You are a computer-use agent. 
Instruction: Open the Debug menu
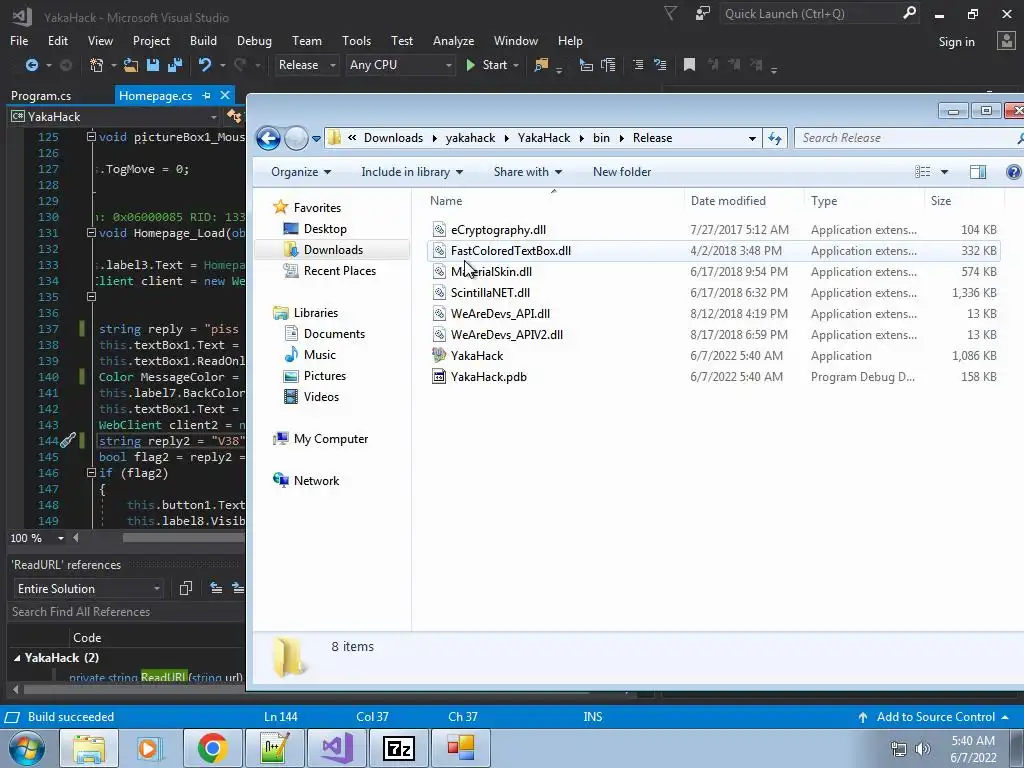pyautogui.click(x=254, y=40)
